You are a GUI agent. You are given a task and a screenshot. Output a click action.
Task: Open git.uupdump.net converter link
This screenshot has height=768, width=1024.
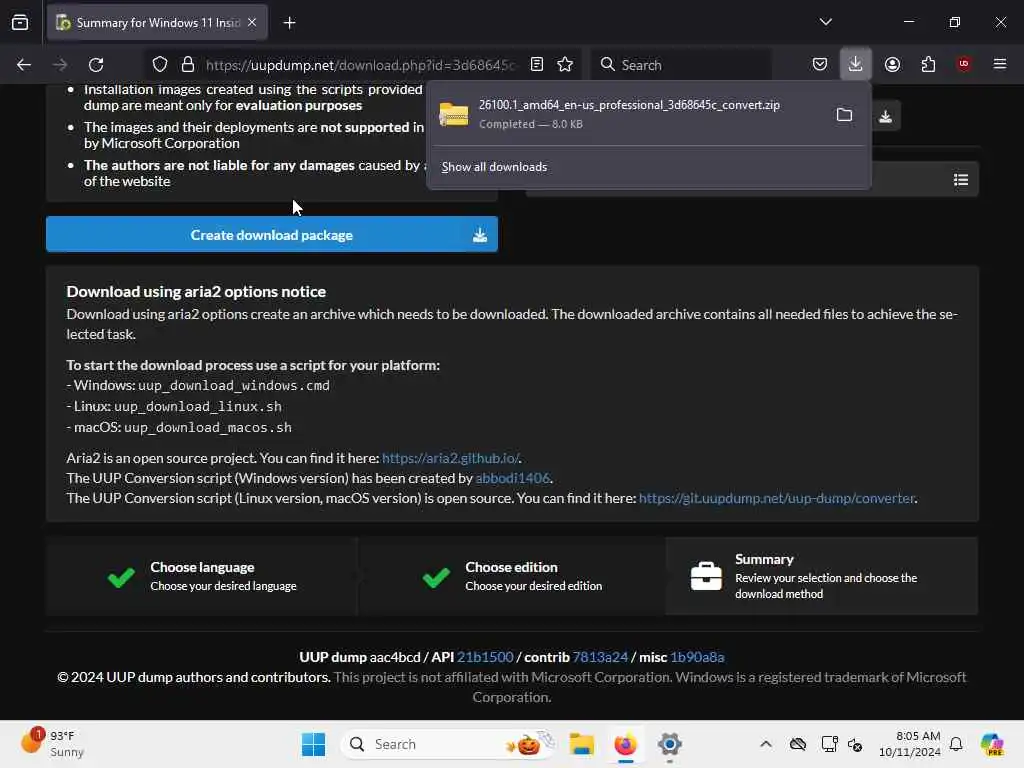click(776, 498)
